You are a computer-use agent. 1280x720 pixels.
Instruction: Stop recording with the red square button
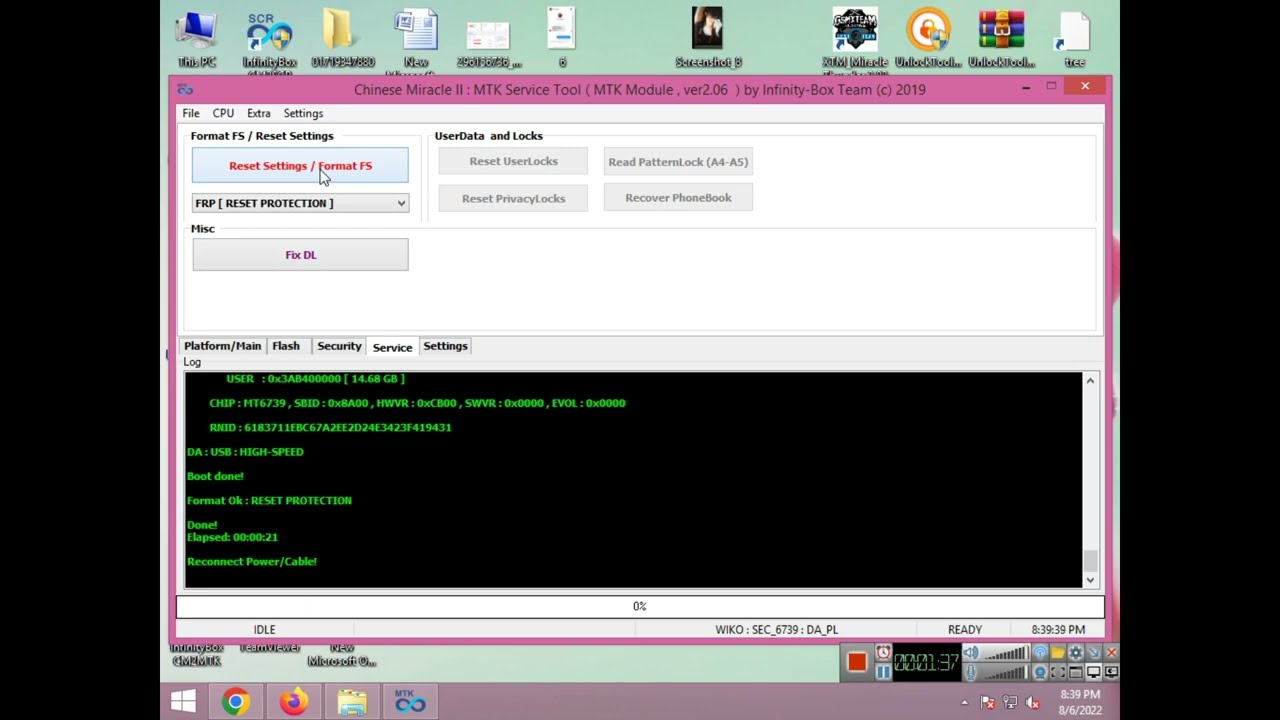click(857, 662)
